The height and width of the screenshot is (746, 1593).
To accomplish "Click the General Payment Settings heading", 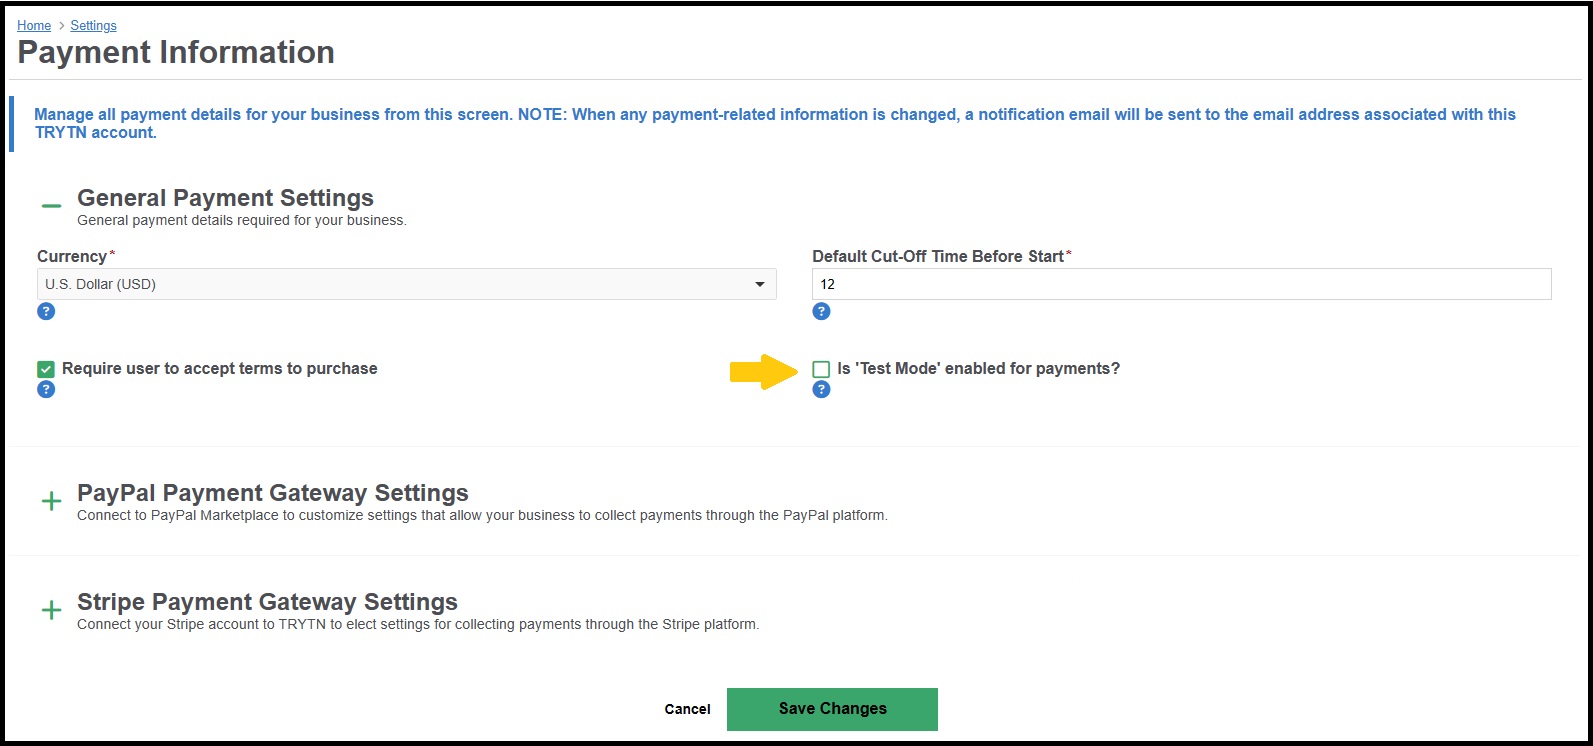I will tap(225, 198).
